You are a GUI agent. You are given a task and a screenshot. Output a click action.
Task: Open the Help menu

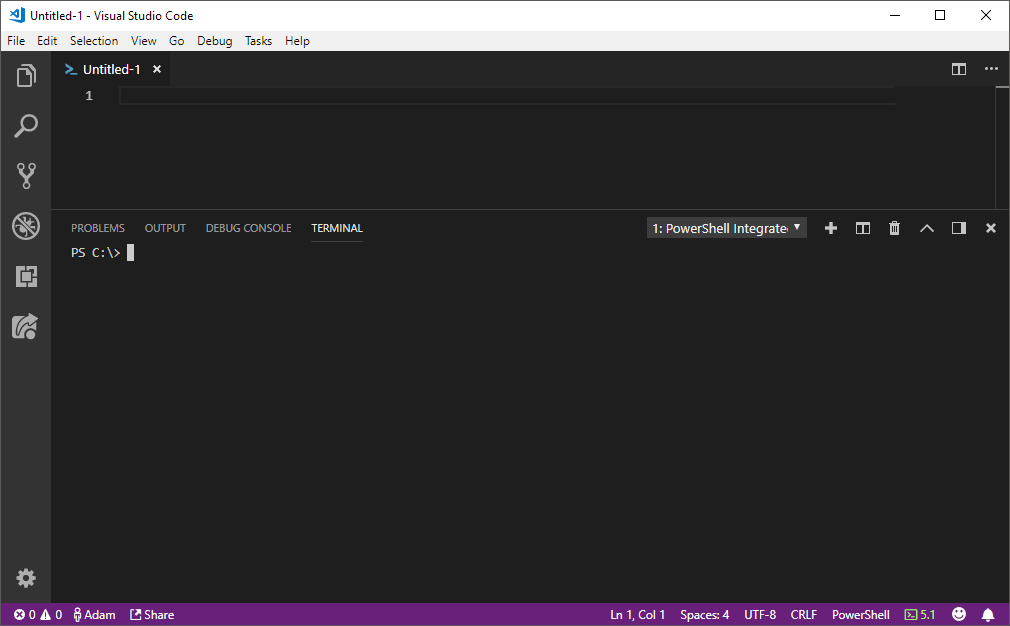click(x=298, y=41)
